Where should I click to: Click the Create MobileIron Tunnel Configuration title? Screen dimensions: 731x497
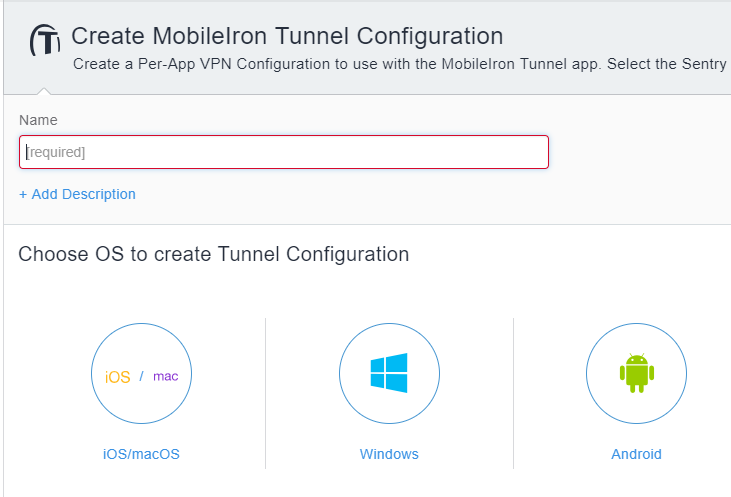287,36
